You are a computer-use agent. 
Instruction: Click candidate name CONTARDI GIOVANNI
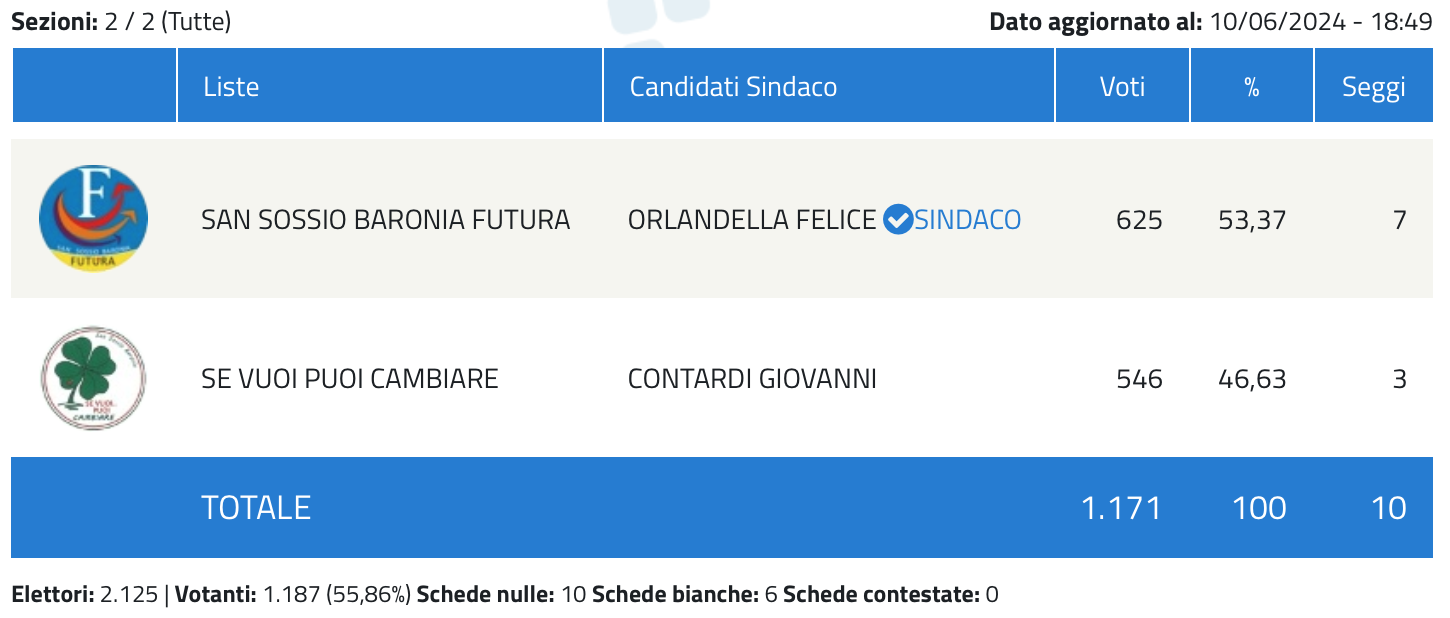[x=752, y=379]
